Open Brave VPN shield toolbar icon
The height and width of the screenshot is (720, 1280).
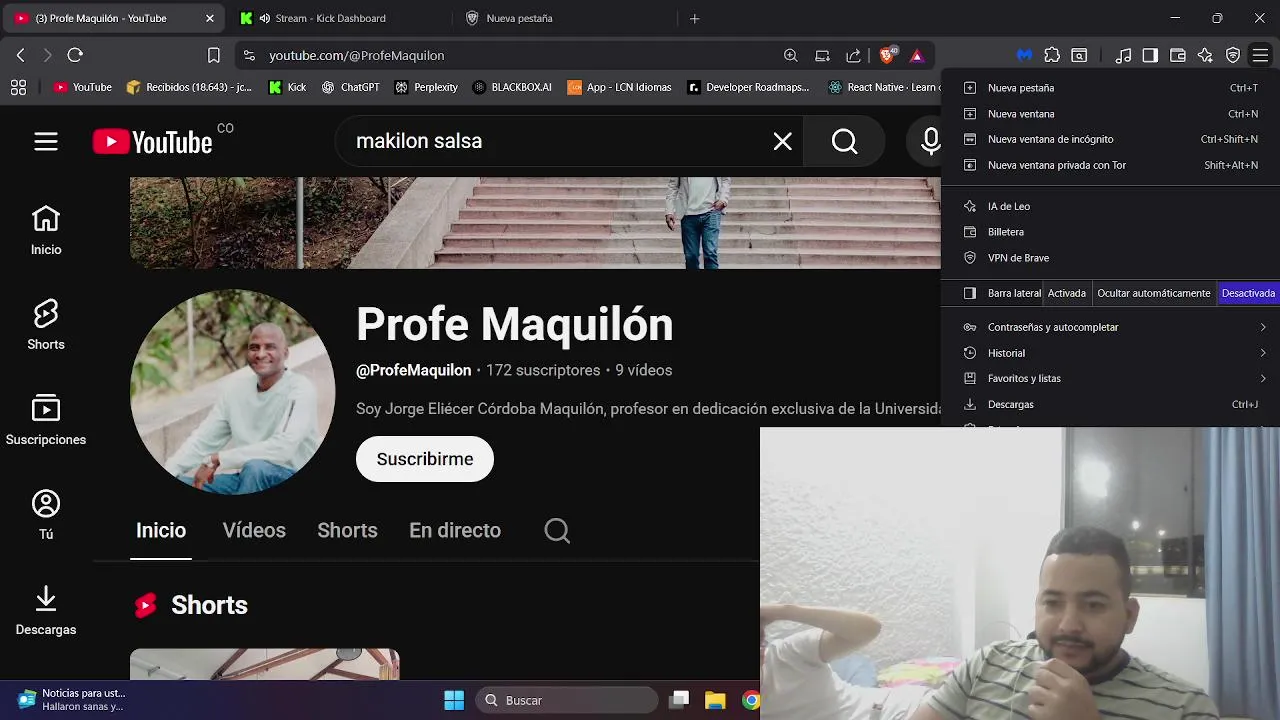click(1233, 55)
